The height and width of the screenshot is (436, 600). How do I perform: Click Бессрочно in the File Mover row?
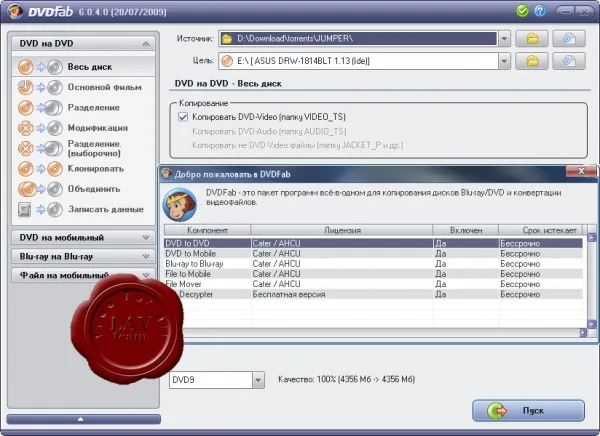tap(520, 284)
